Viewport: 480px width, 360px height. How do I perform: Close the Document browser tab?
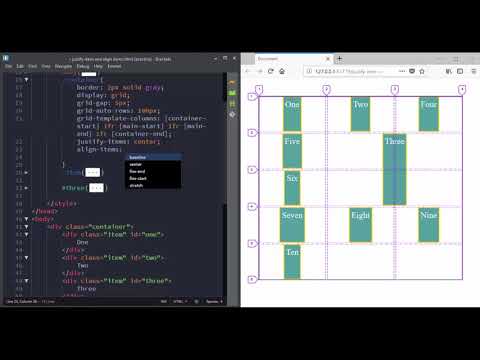point(328,59)
